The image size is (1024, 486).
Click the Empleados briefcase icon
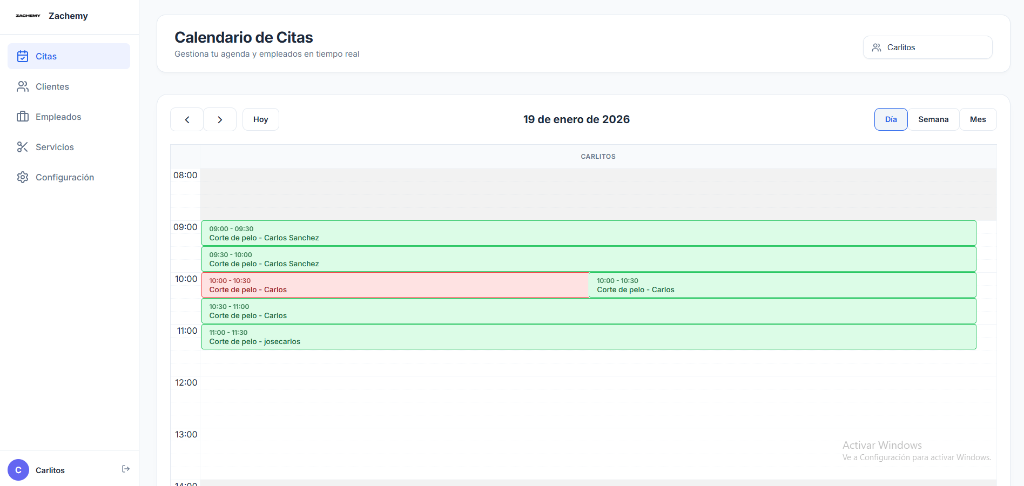point(23,117)
